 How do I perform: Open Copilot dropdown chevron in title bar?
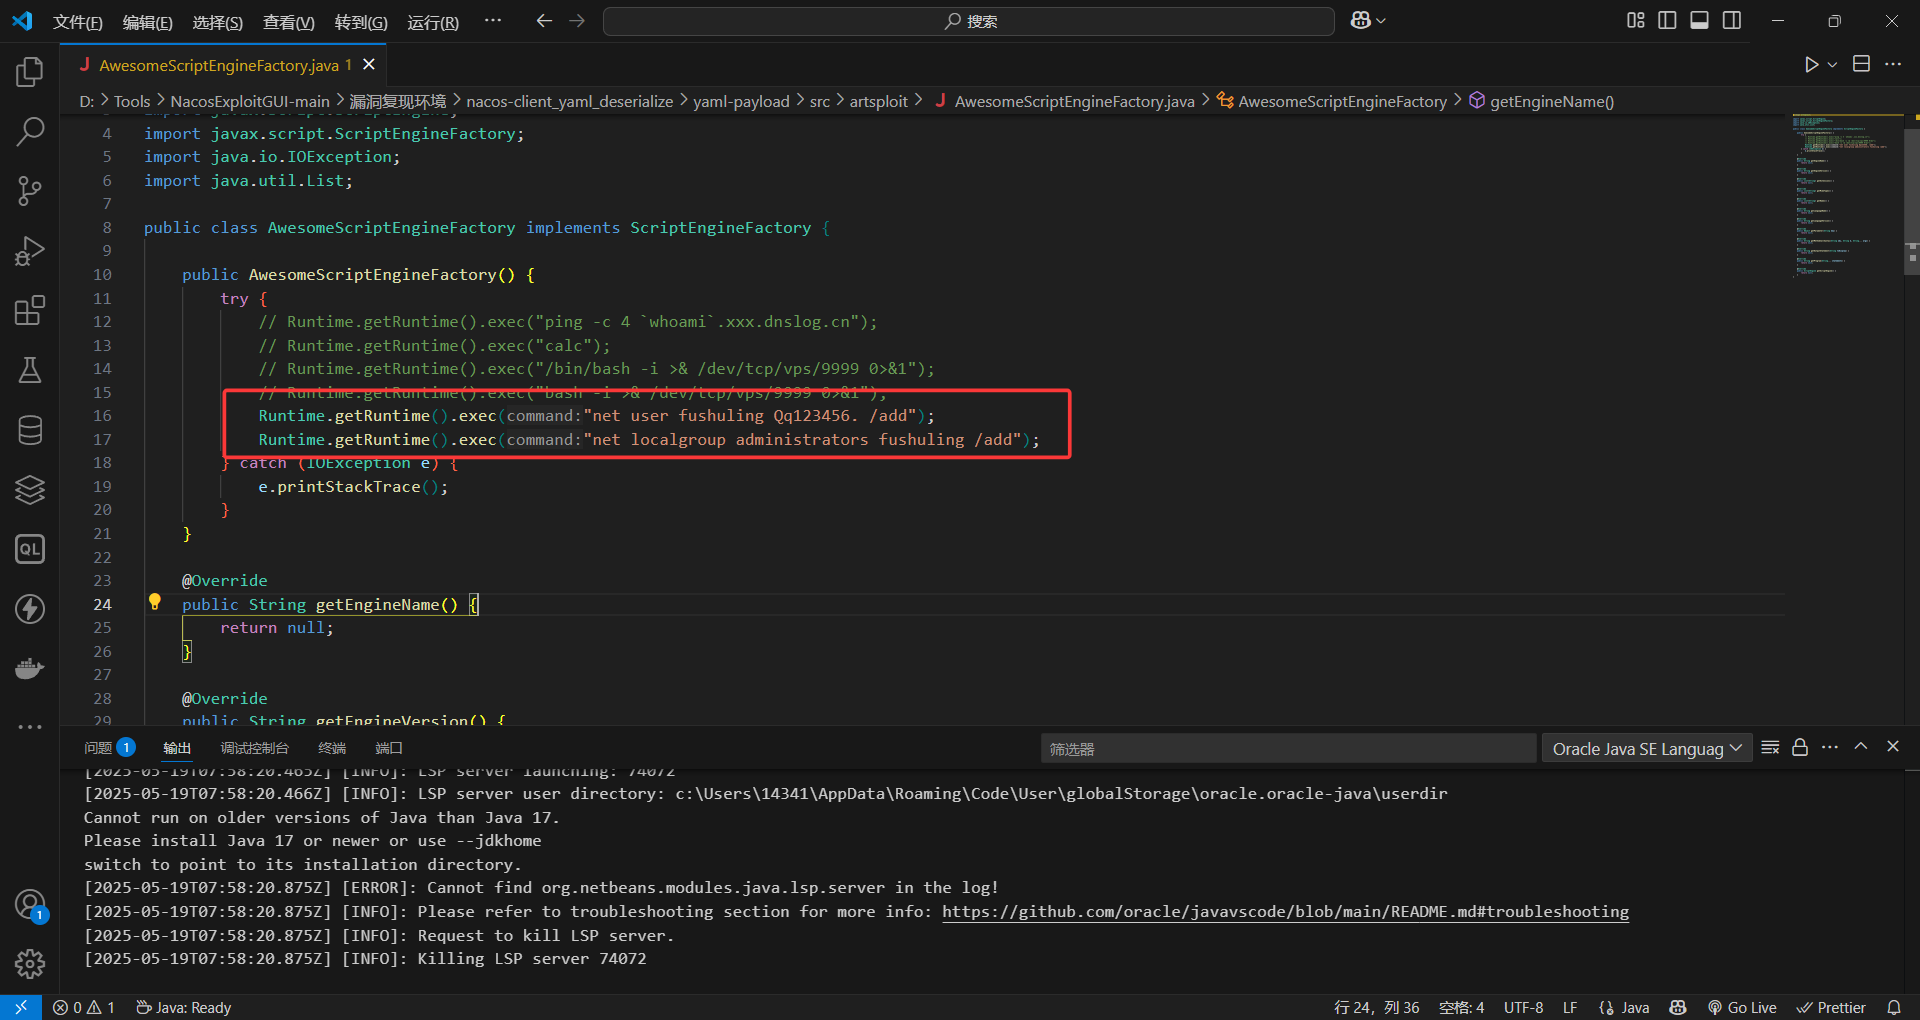point(1381,21)
